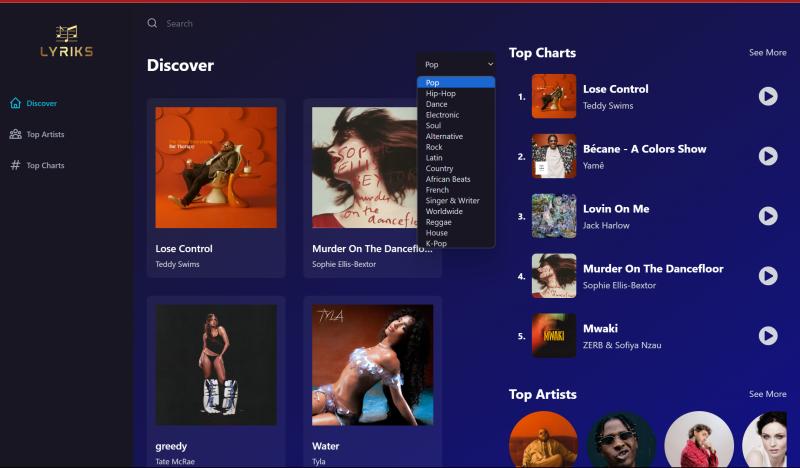Play Lose Control in Top Charts
800x468 pixels.
[768, 96]
